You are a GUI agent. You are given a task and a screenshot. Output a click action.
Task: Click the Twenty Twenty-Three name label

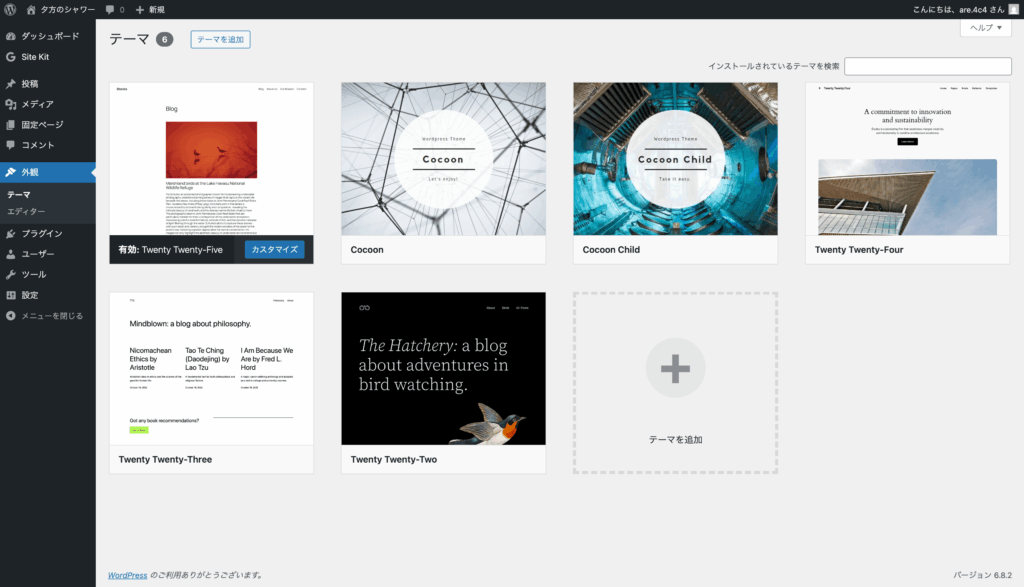(165, 460)
